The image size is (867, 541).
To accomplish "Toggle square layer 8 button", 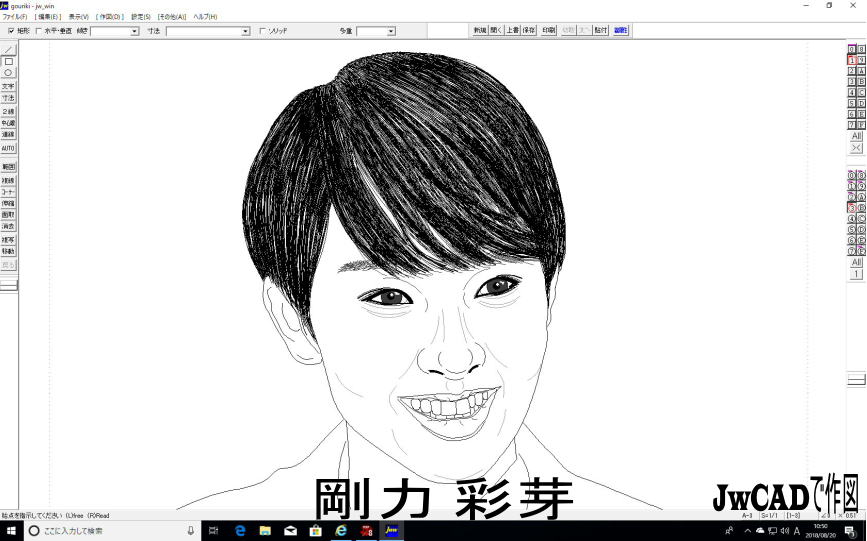I will click(861, 49).
